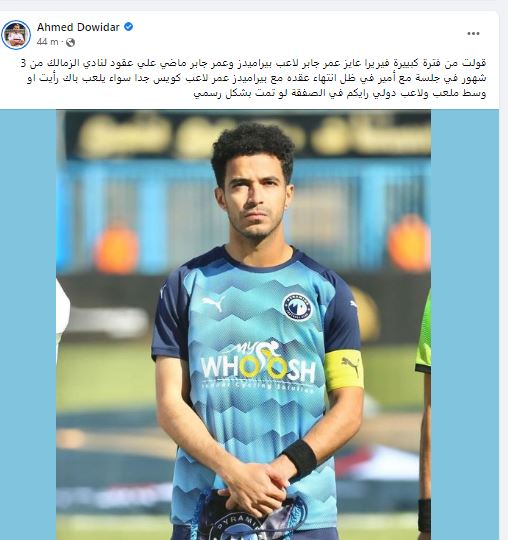Viewport: 508px width, 540px height.
Task: Click the first line of Arabic post text
Action: tap(253, 63)
